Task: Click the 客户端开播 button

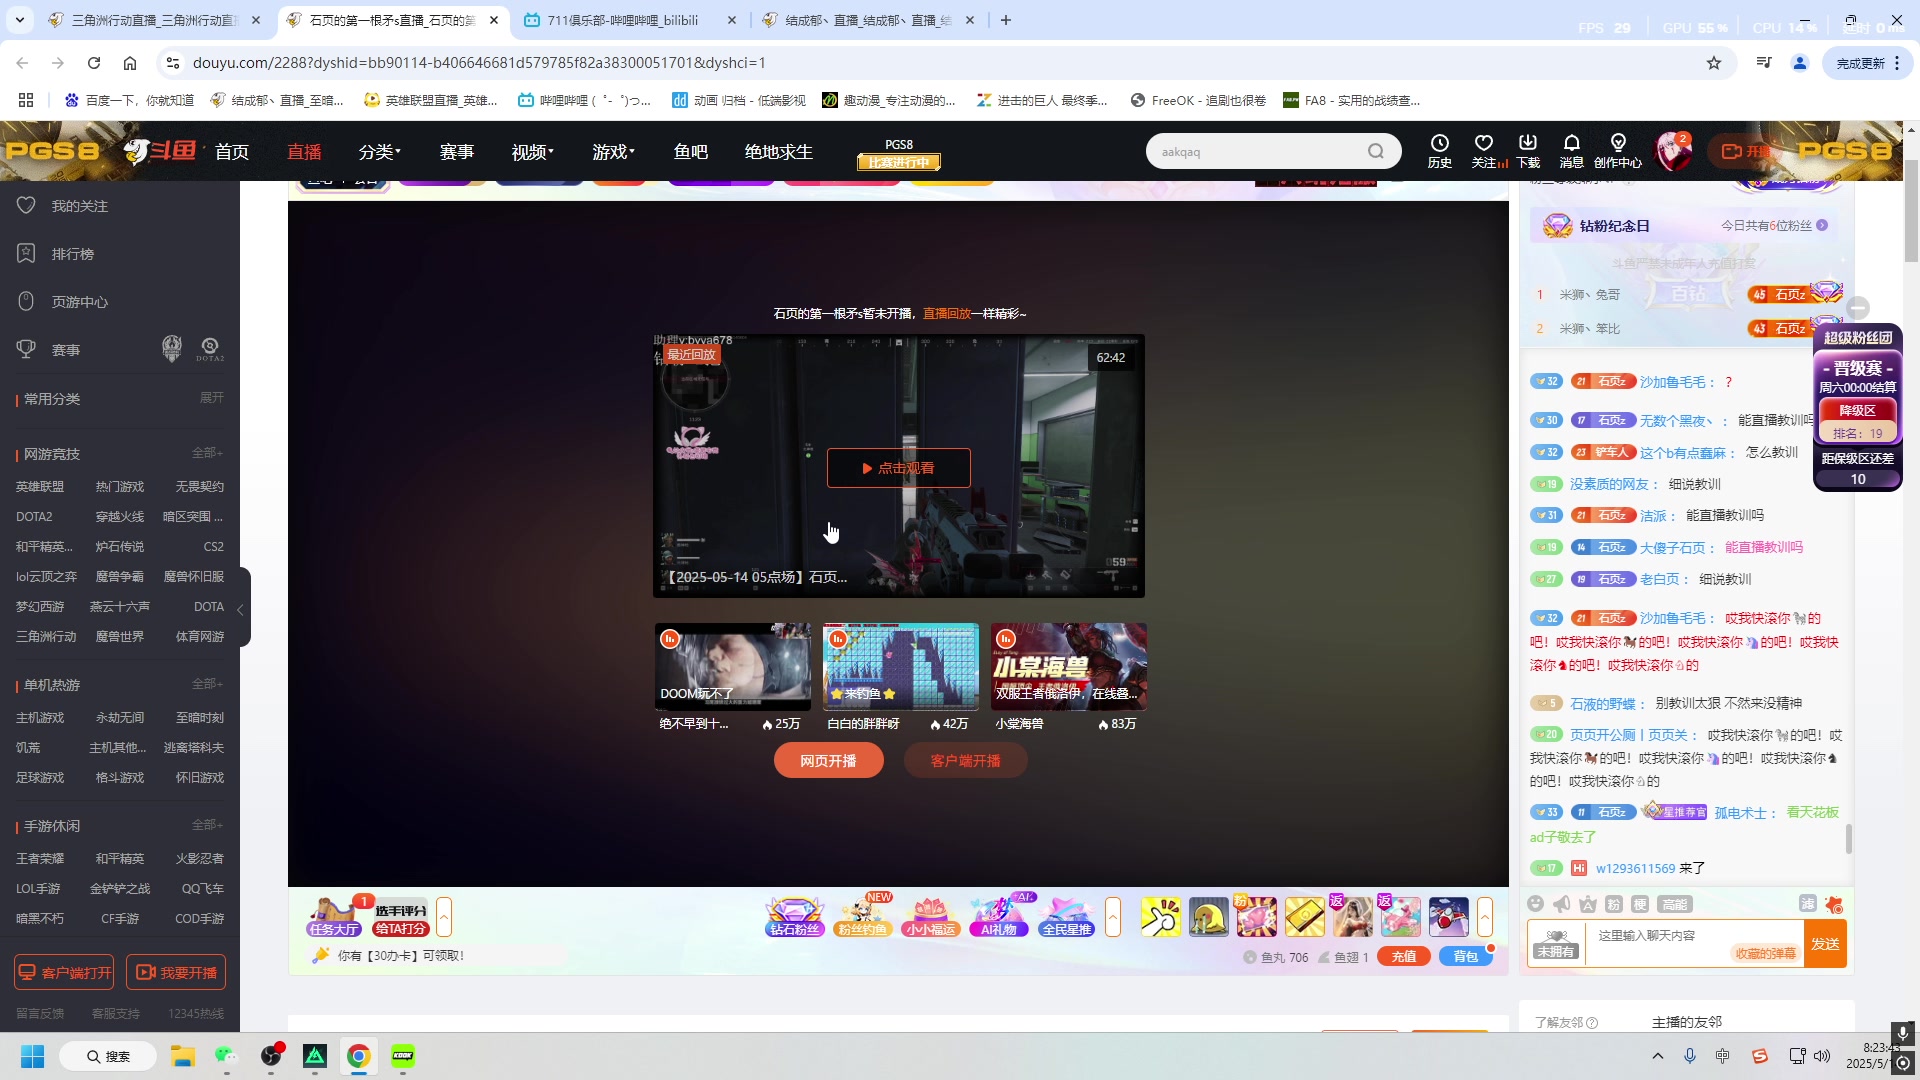Action: pos(965,761)
